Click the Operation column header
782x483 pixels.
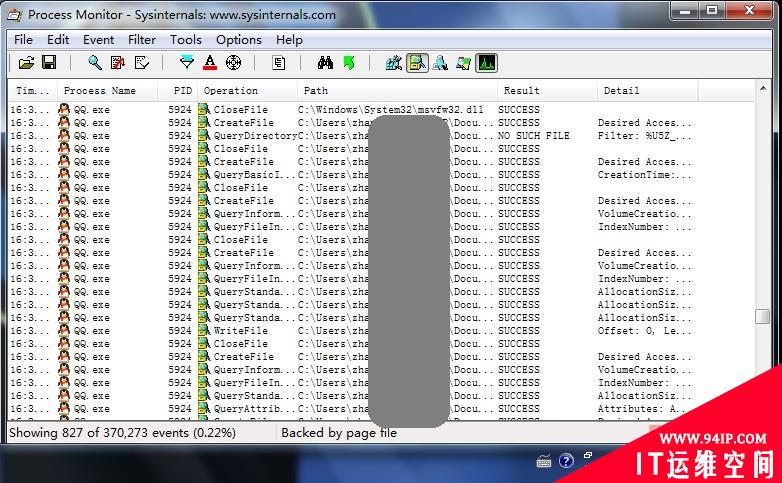point(247,91)
